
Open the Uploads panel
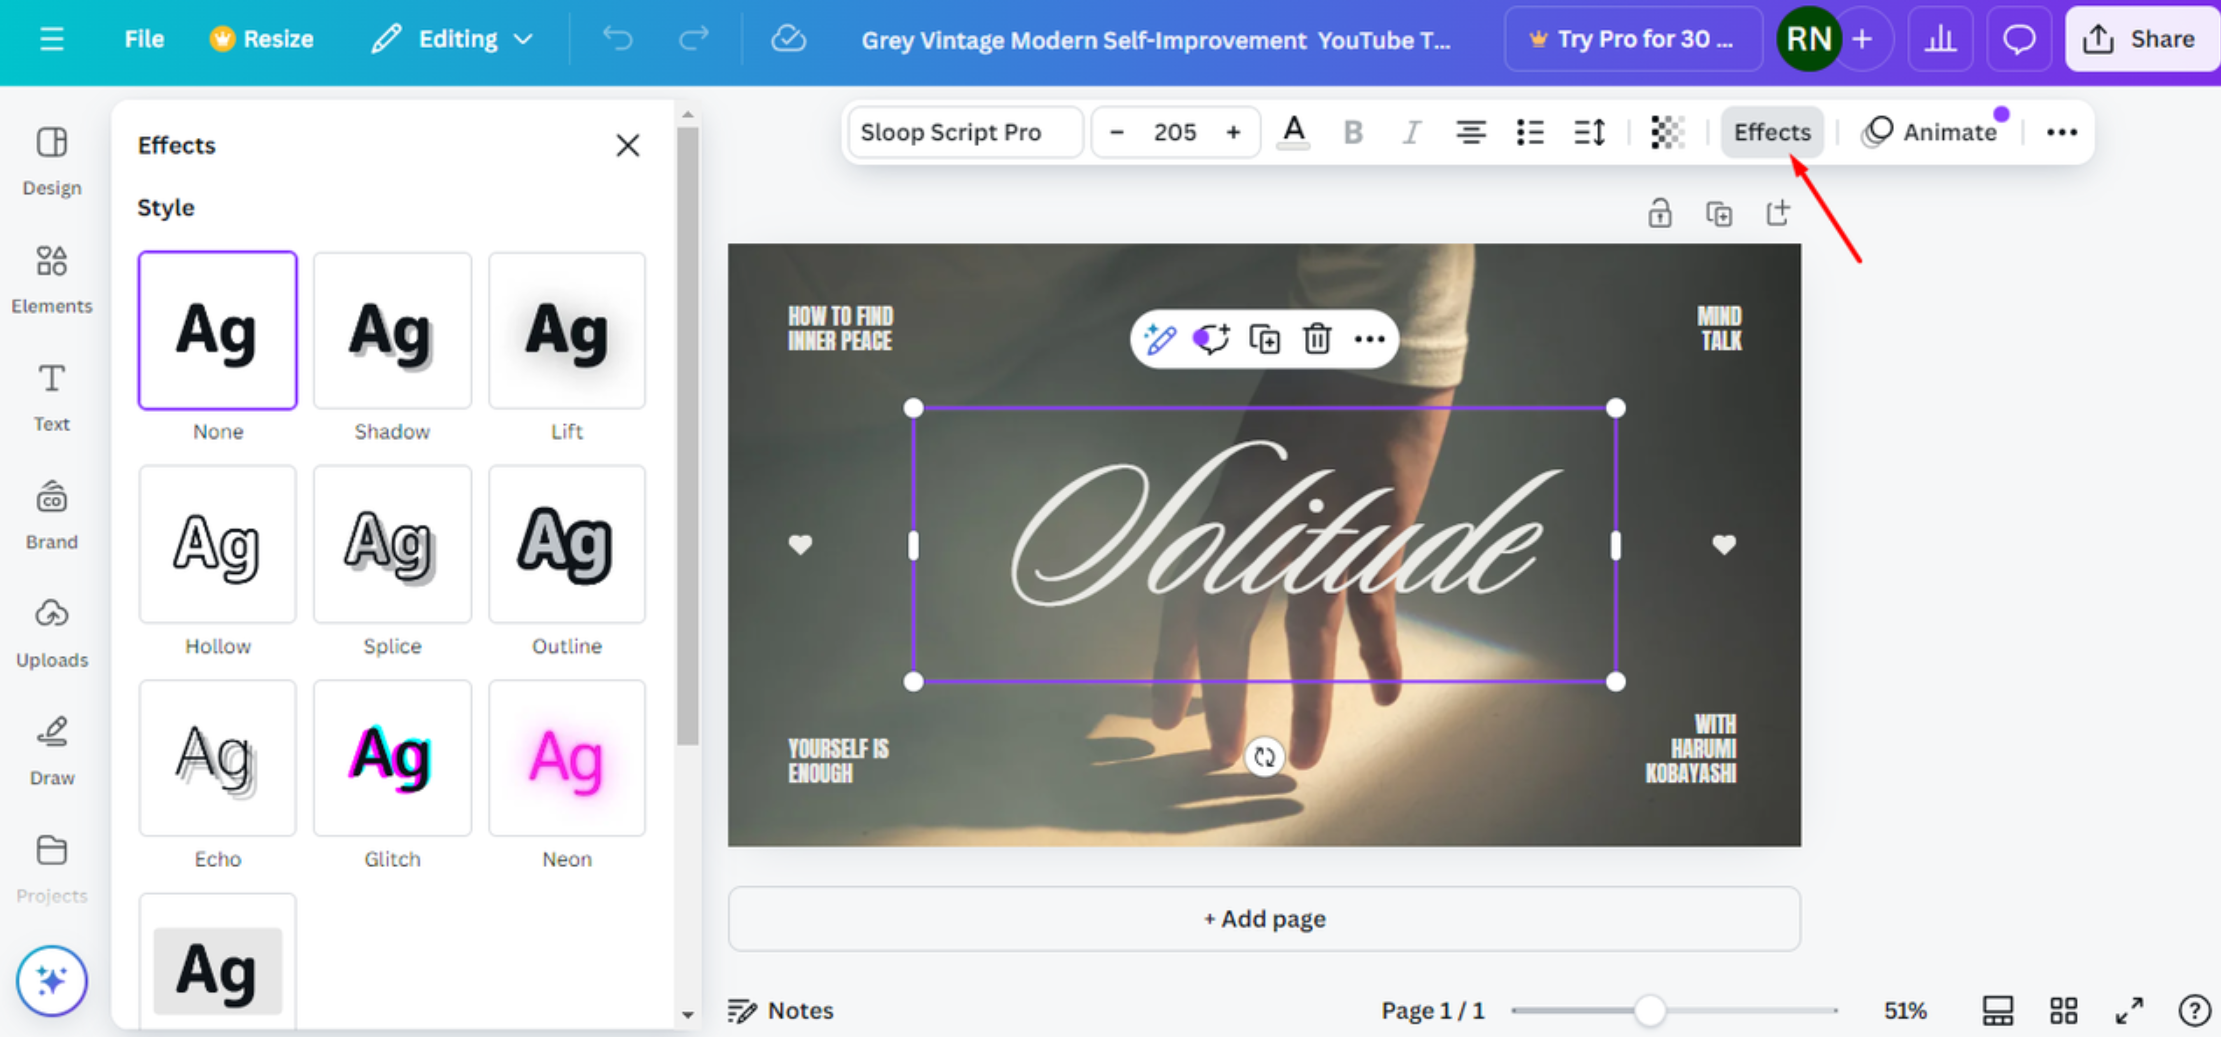(51, 630)
